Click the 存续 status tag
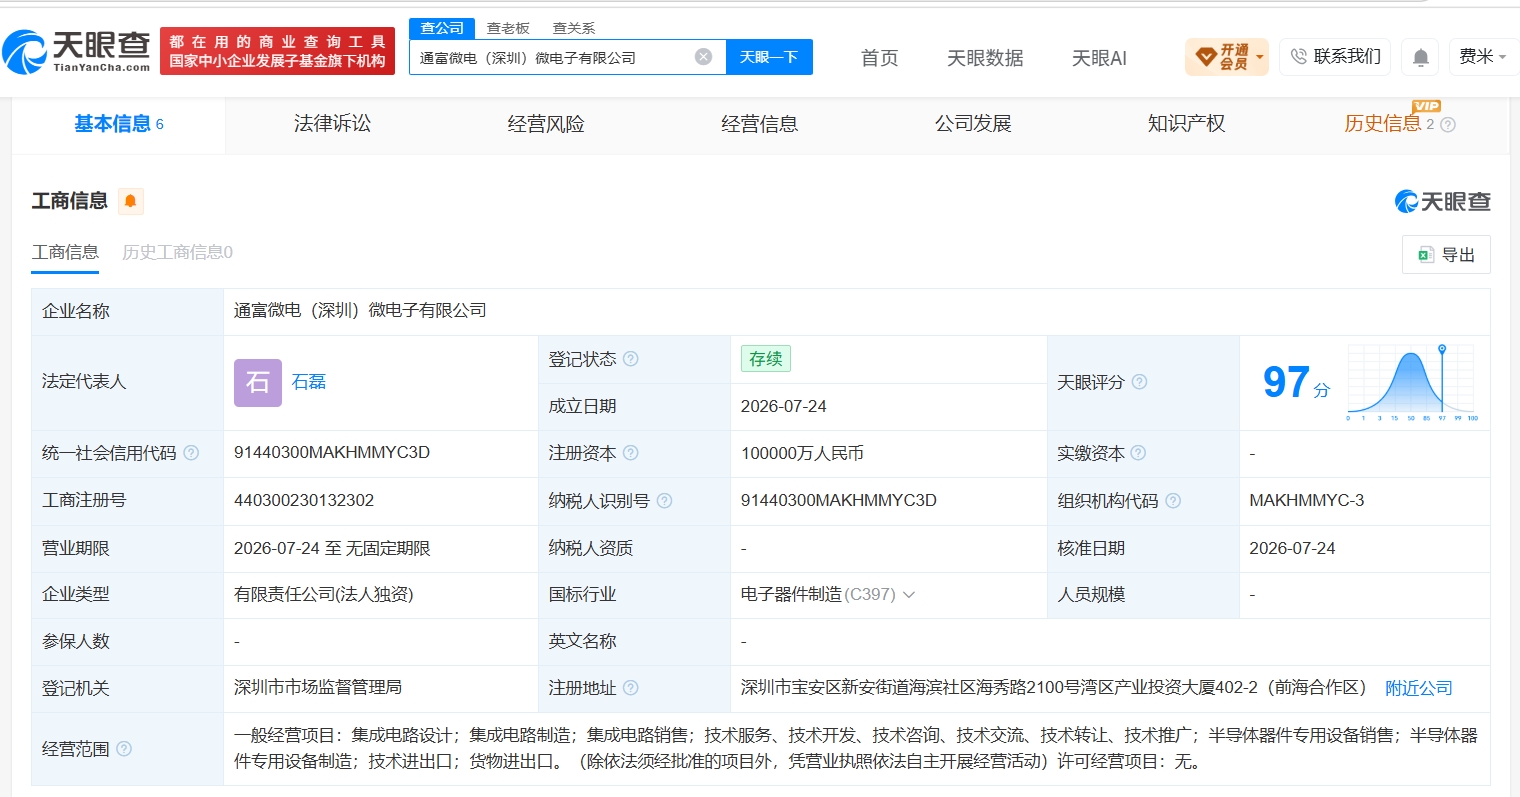This screenshot has height=797, width=1520. pyautogui.click(x=766, y=359)
